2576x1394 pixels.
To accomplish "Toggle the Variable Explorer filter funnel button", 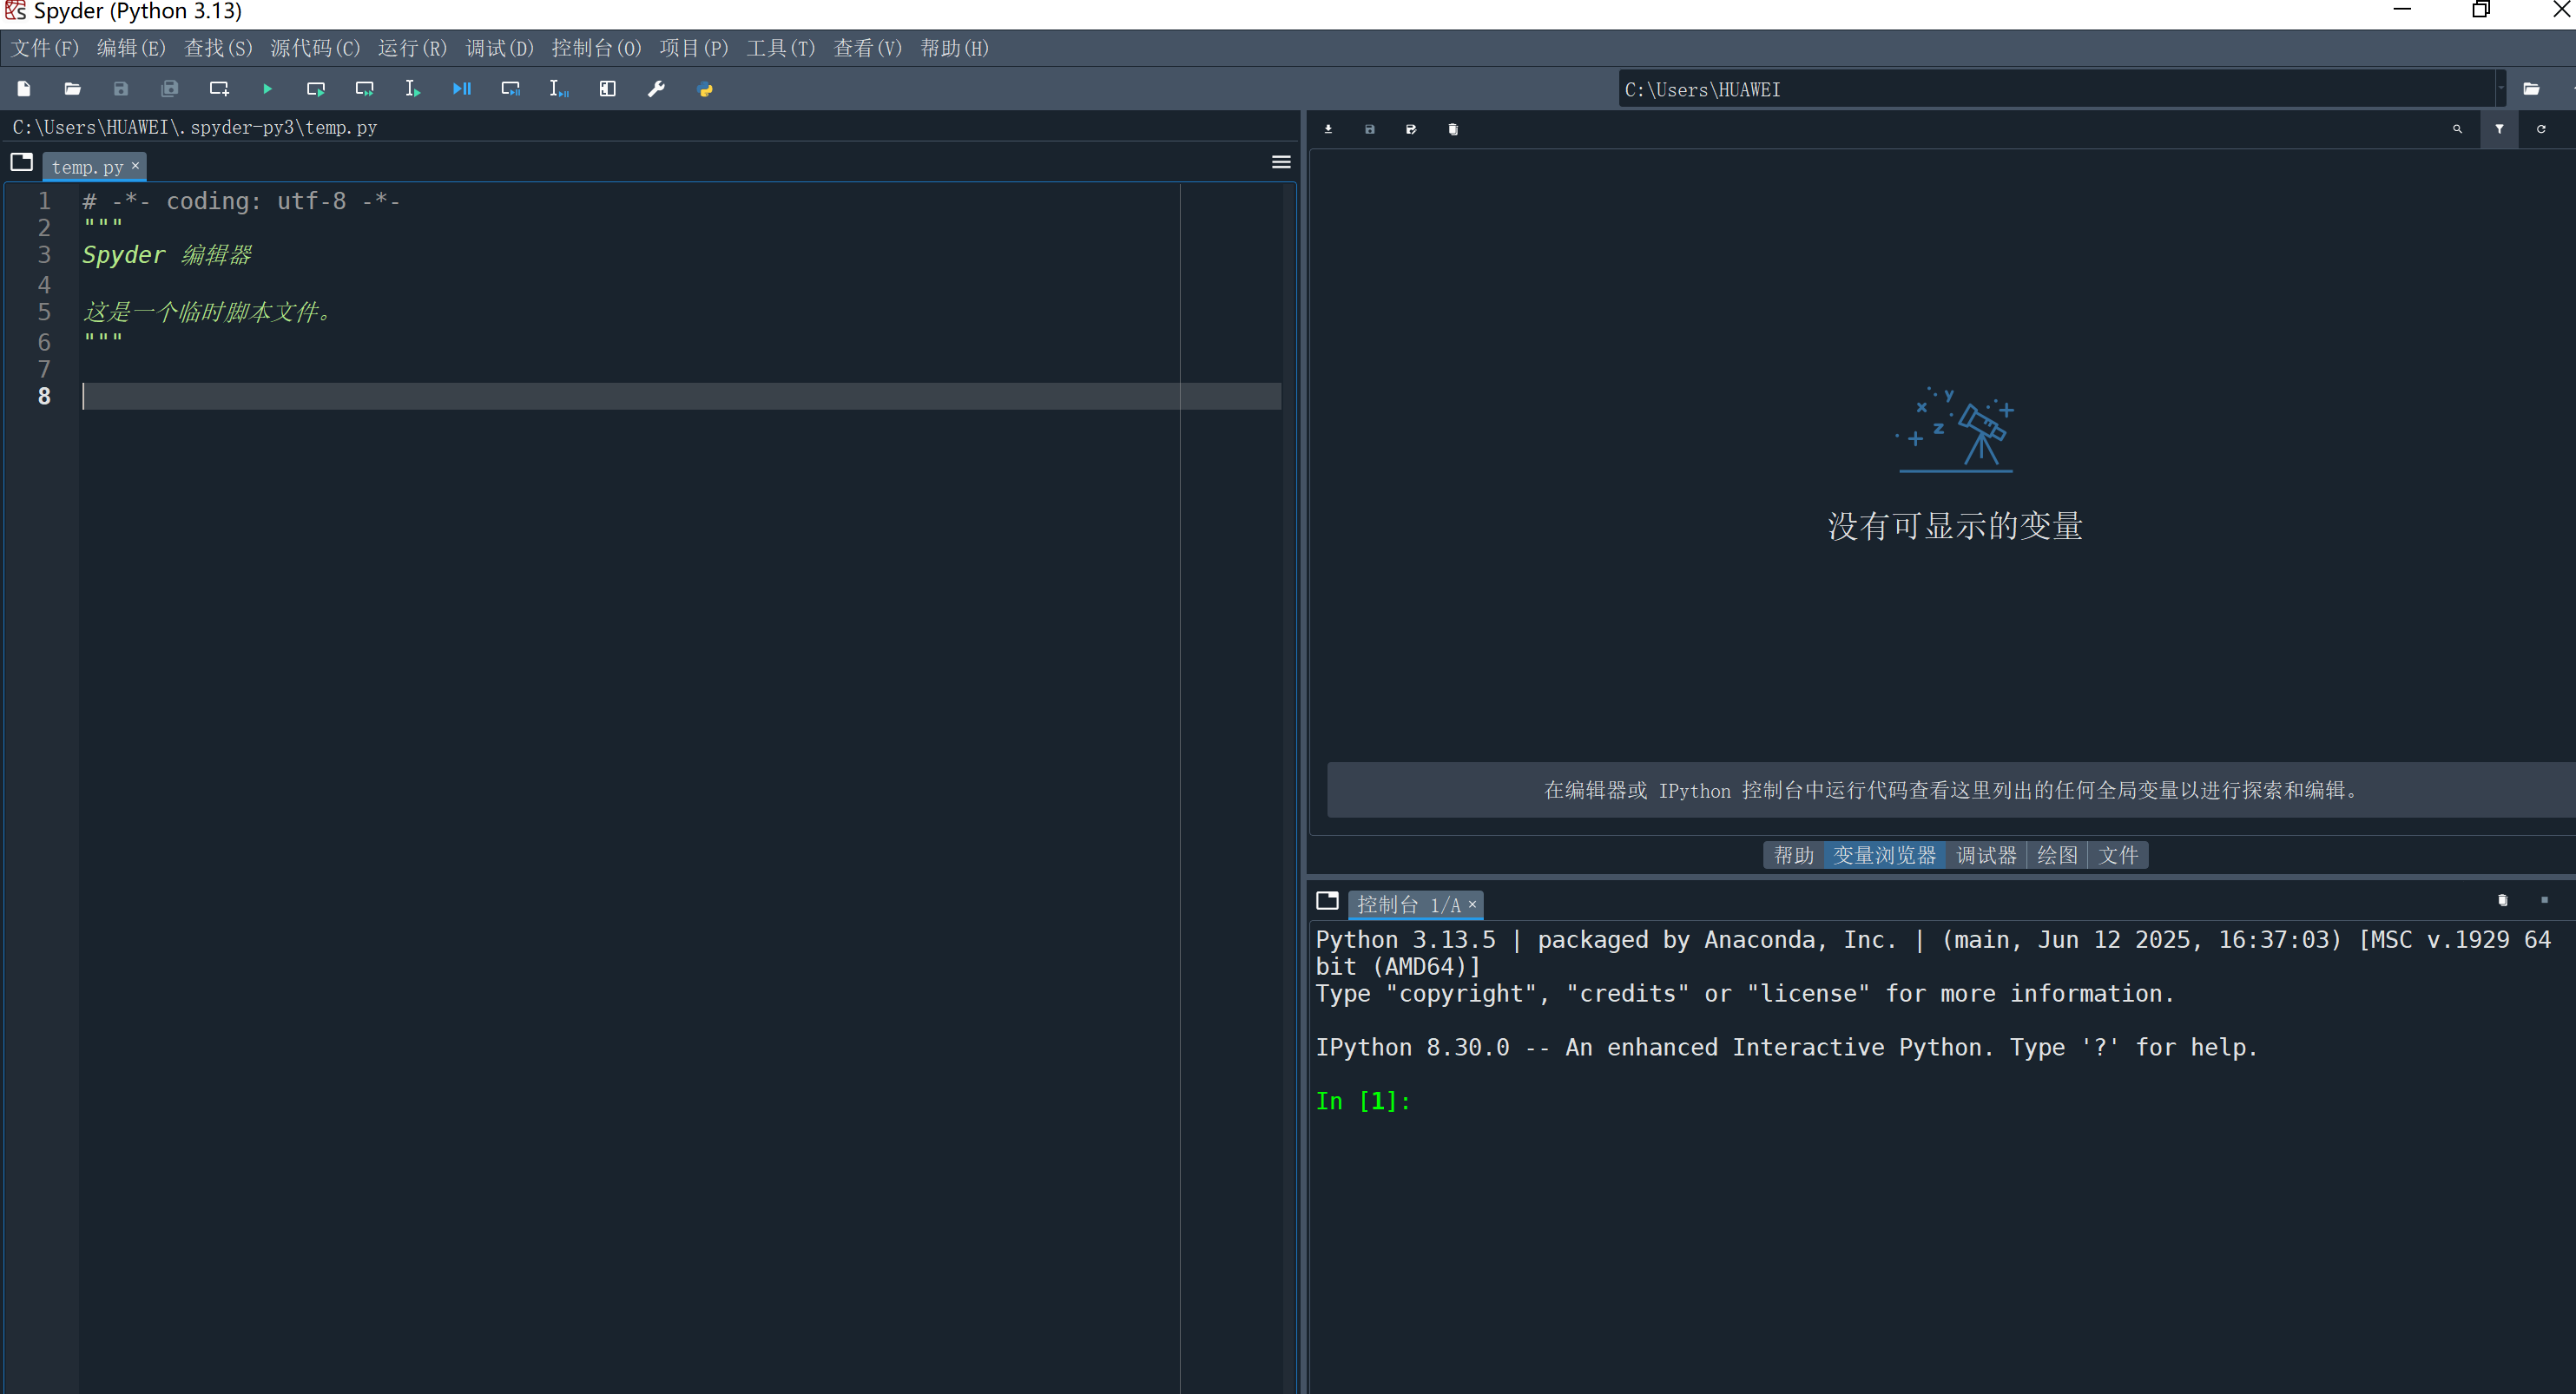I will (x=2499, y=129).
